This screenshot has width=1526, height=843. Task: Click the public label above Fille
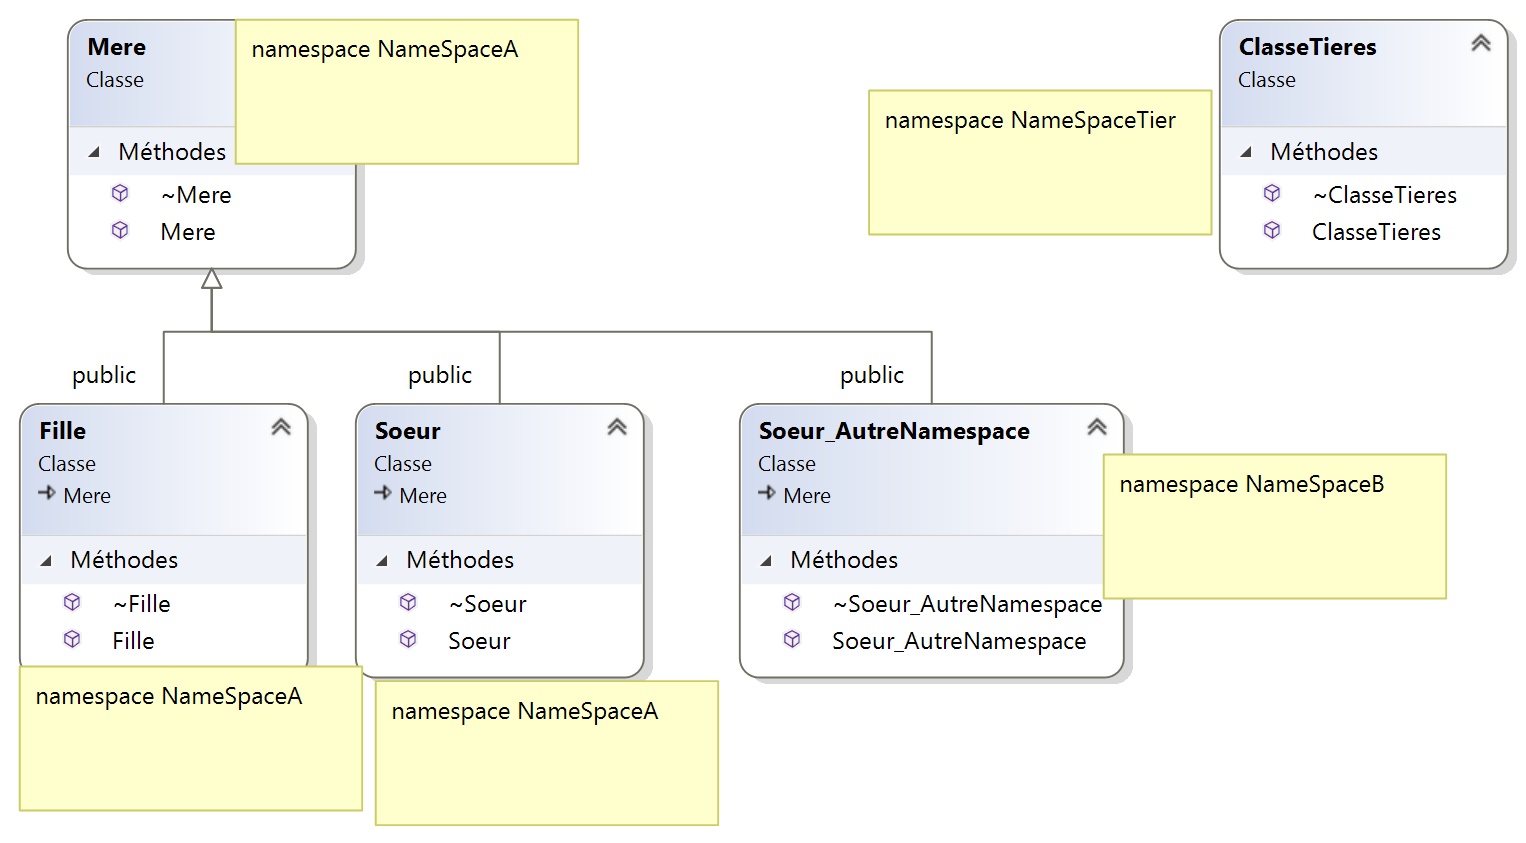click(x=104, y=376)
